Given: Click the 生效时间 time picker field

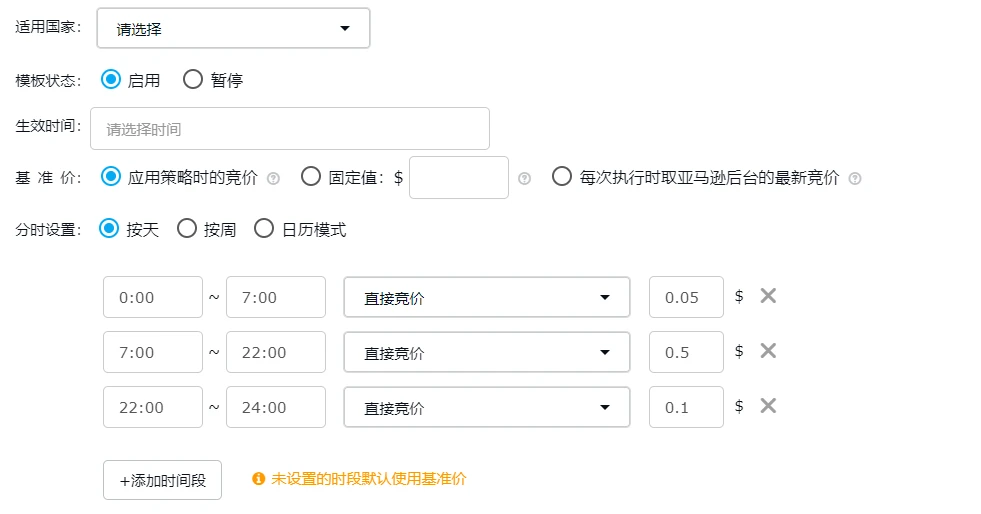Looking at the screenshot, I should (x=290, y=129).
